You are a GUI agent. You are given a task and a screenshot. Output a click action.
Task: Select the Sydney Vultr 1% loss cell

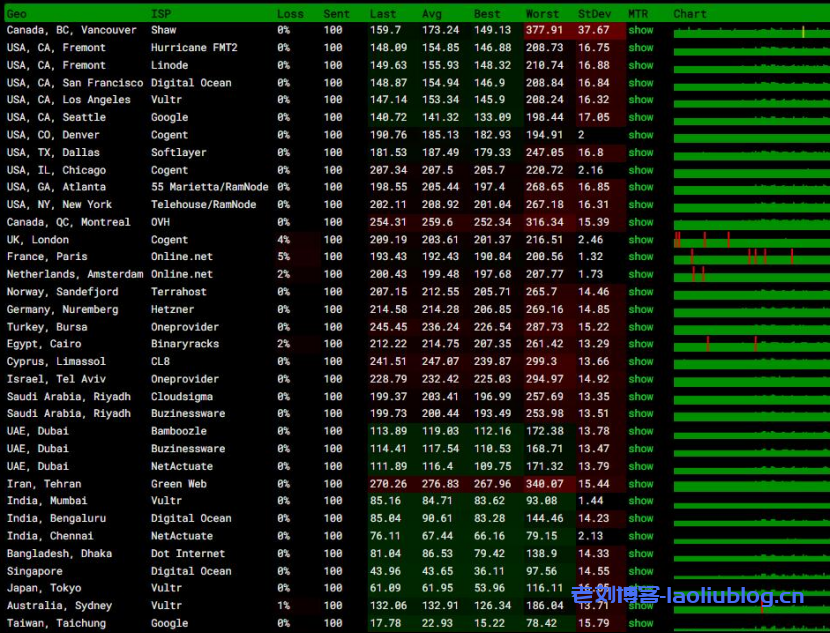point(284,606)
